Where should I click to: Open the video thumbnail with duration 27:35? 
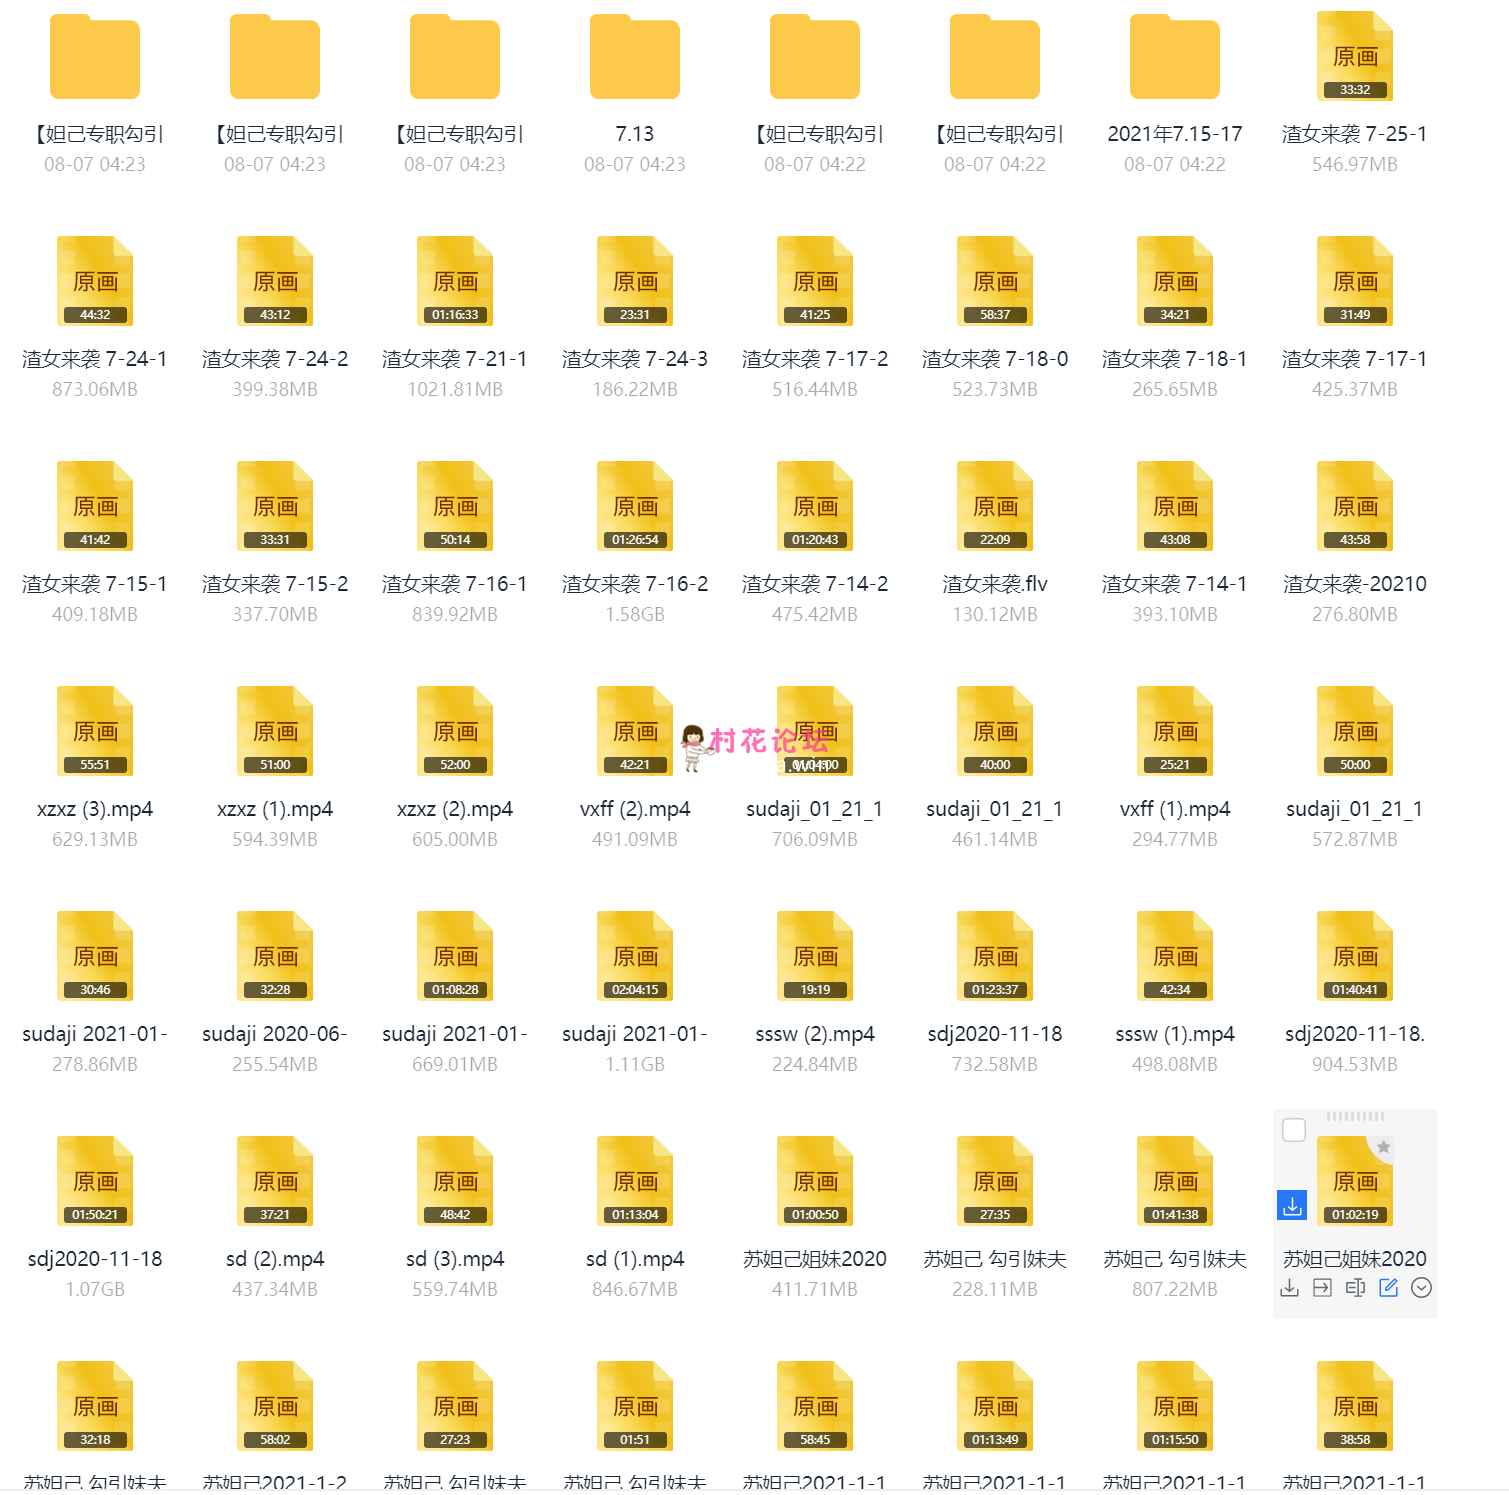click(995, 1181)
